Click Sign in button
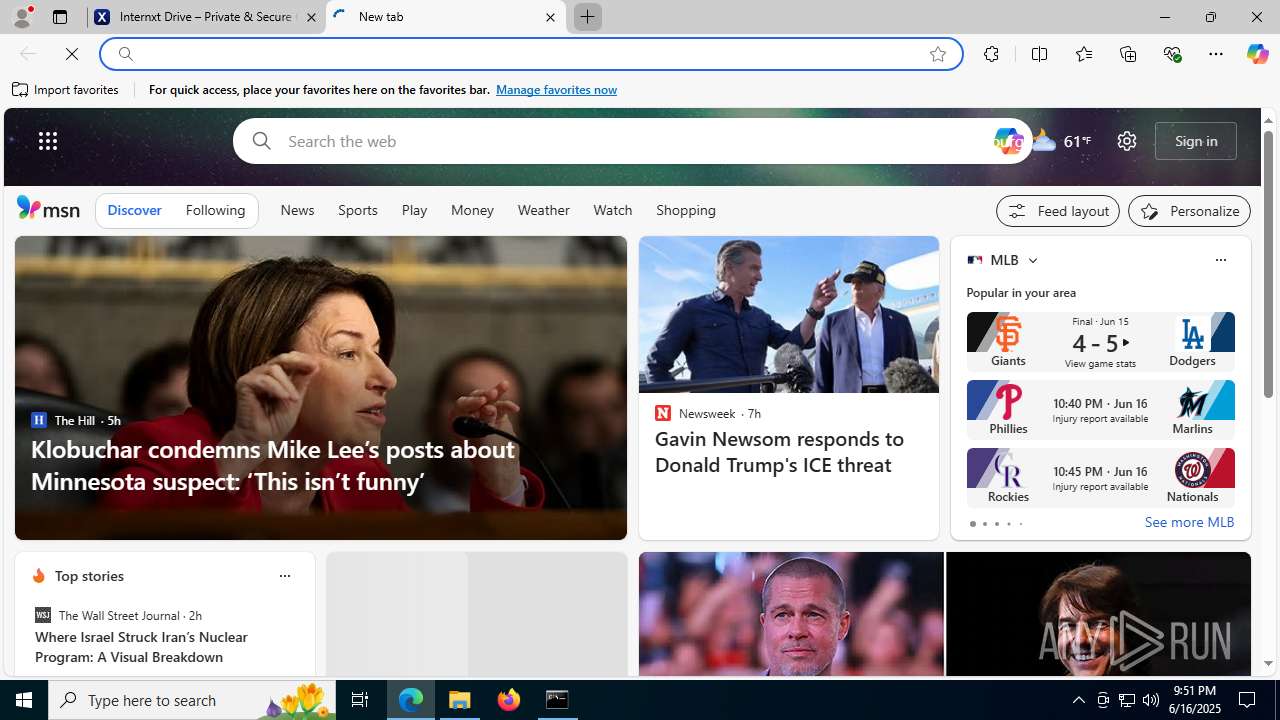The height and width of the screenshot is (720, 1280). [1196, 141]
